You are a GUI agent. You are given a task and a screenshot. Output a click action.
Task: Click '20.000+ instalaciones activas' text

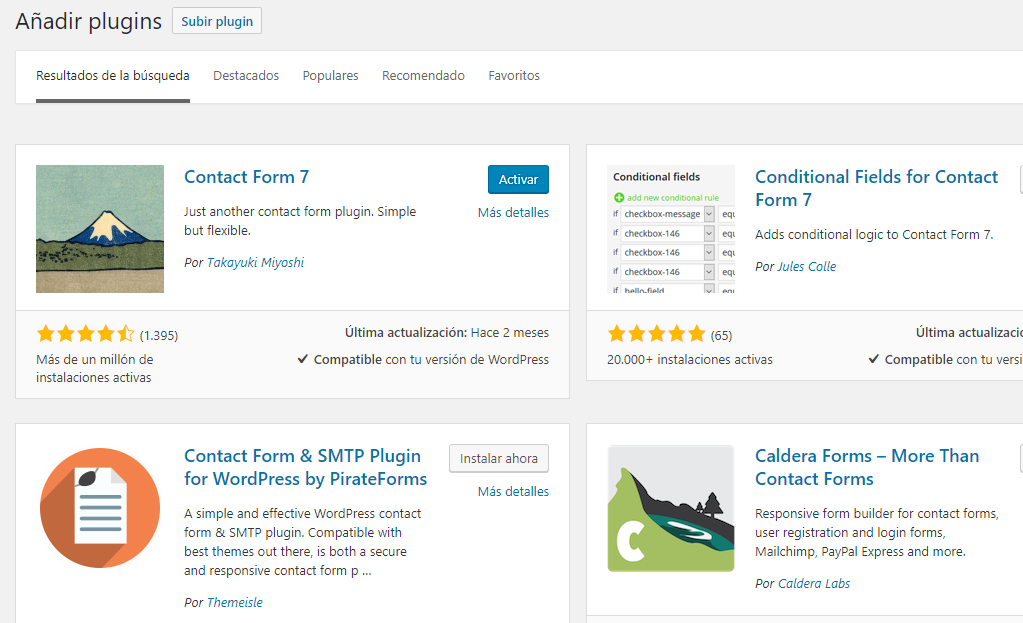click(x=690, y=359)
